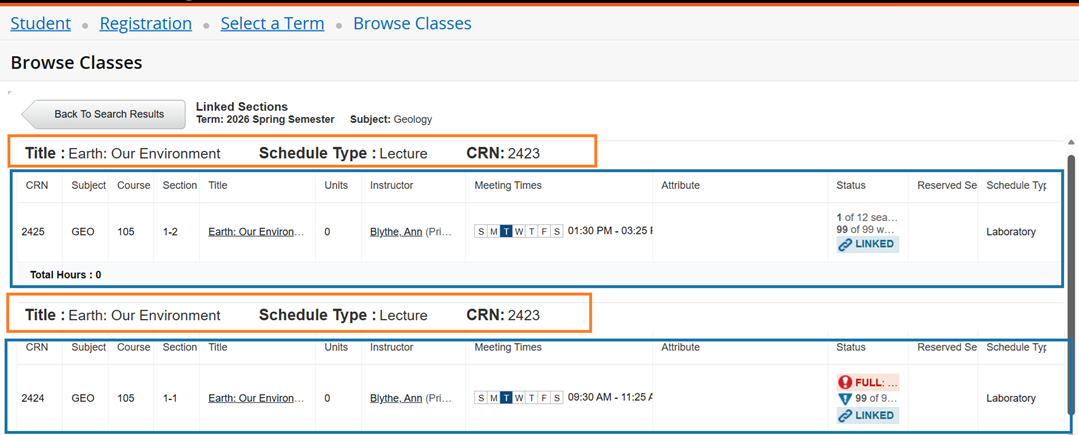Sort first table by Units column header
Image resolution: width=1079 pixels, height=435 pixels.
click(x=336, y=185)
